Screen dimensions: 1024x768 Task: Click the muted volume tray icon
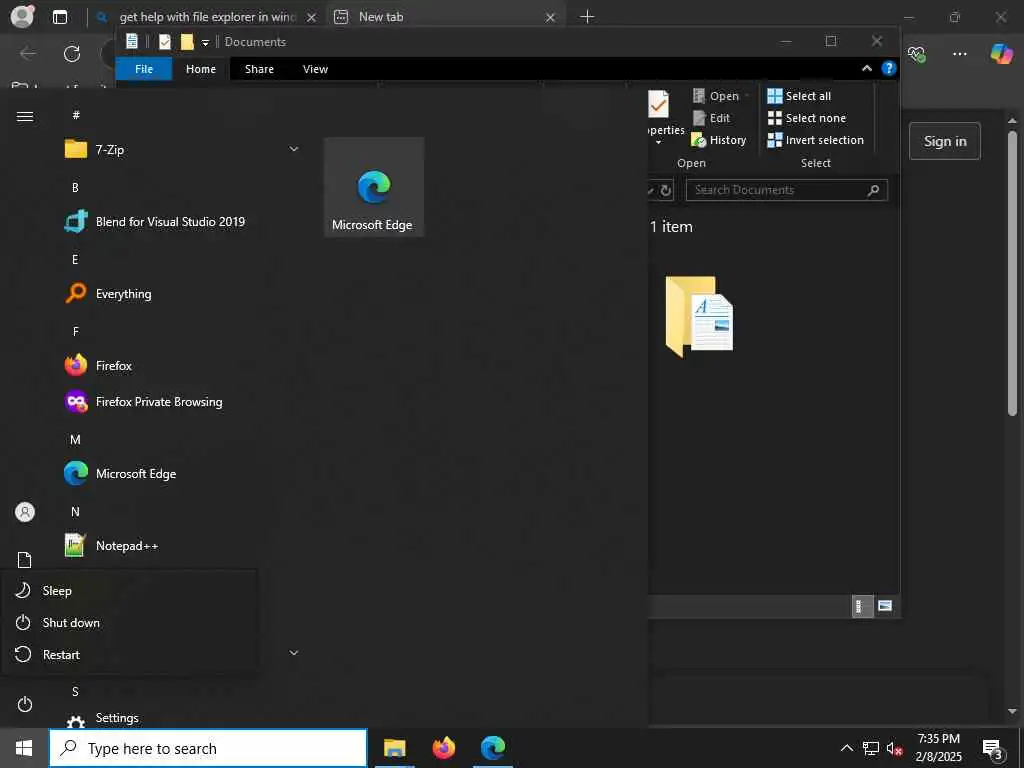point(894,748)
